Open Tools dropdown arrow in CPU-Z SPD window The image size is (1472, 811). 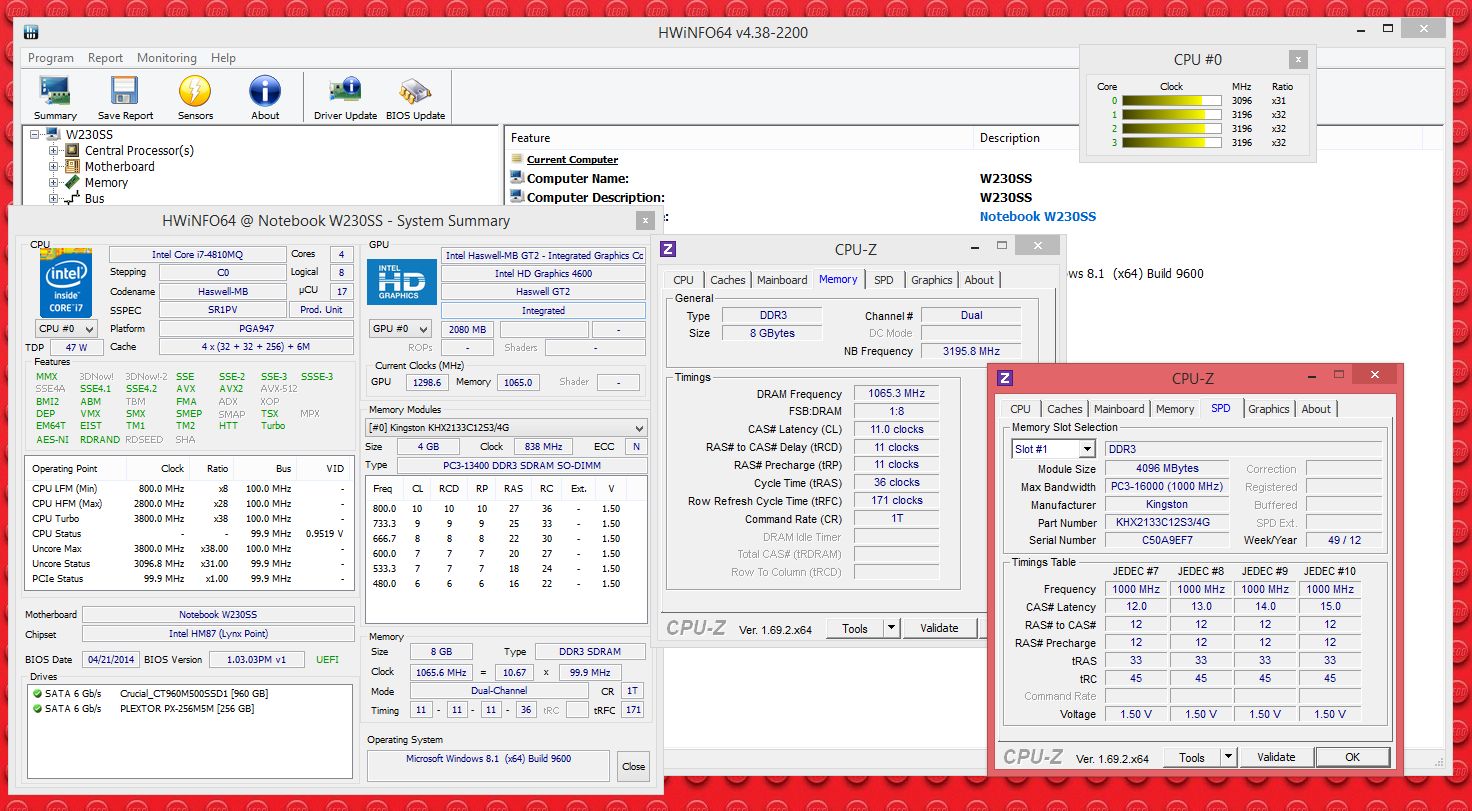(x=1229, y=757)
